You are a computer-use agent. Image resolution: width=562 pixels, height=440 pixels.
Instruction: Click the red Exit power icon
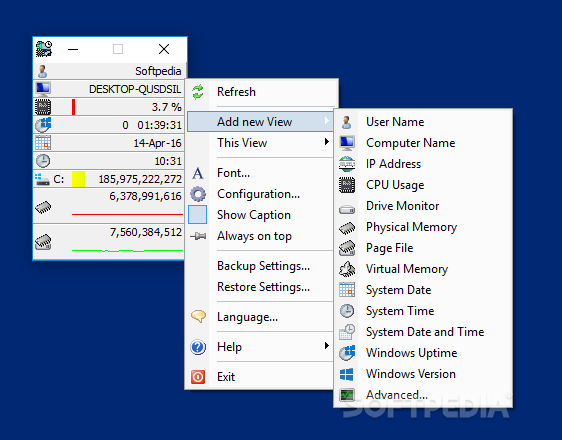pyautogui.click(x=198, y=377)
